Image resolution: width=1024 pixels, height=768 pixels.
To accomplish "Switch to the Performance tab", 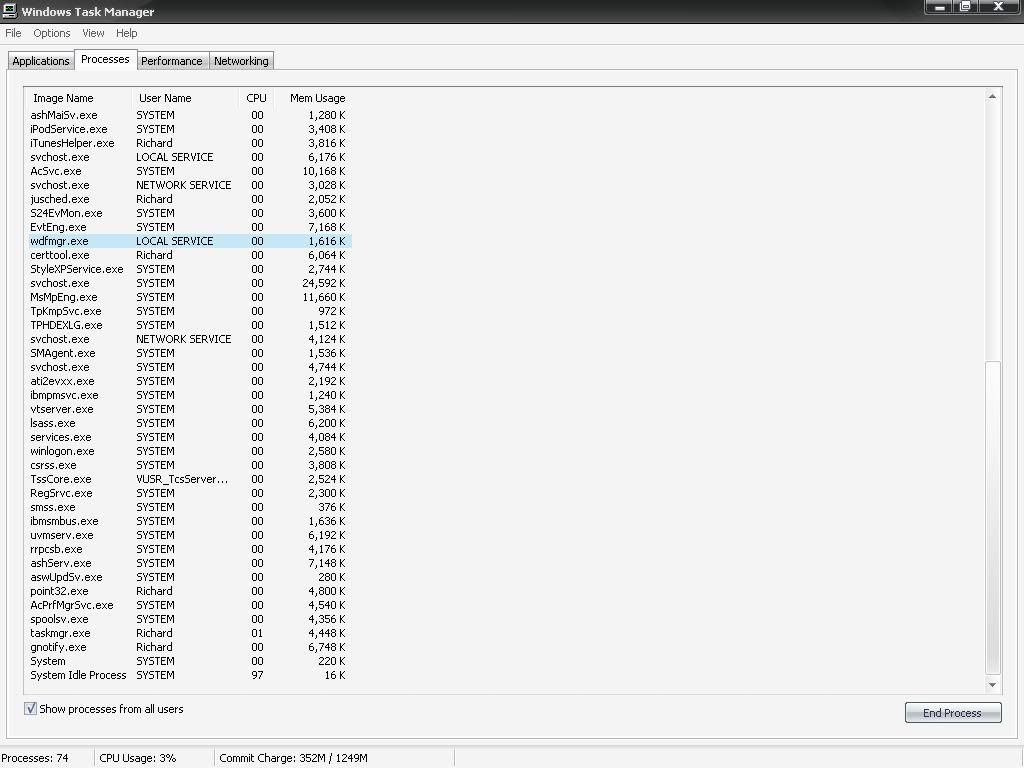I will point(172,61).
